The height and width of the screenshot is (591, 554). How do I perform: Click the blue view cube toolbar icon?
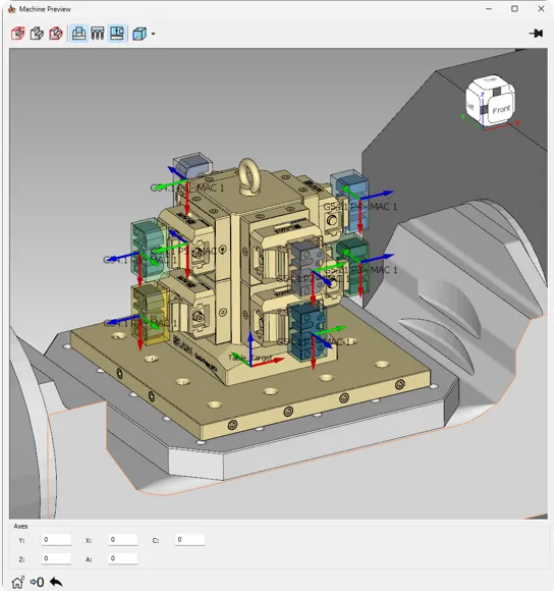(139, 34)
